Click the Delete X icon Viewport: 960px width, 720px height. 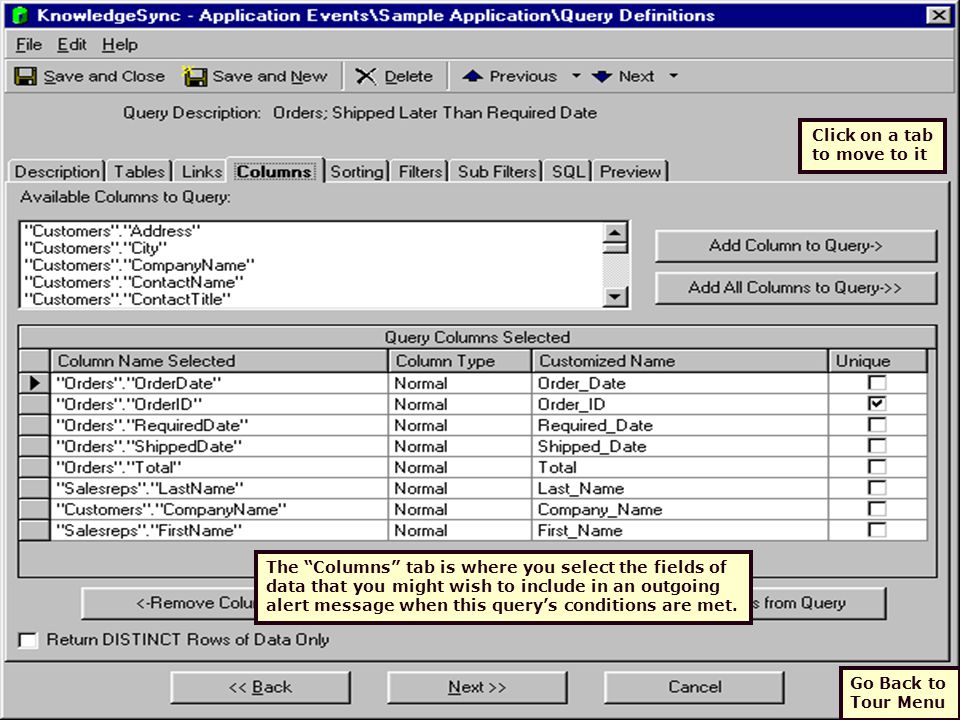pos(366,77)
